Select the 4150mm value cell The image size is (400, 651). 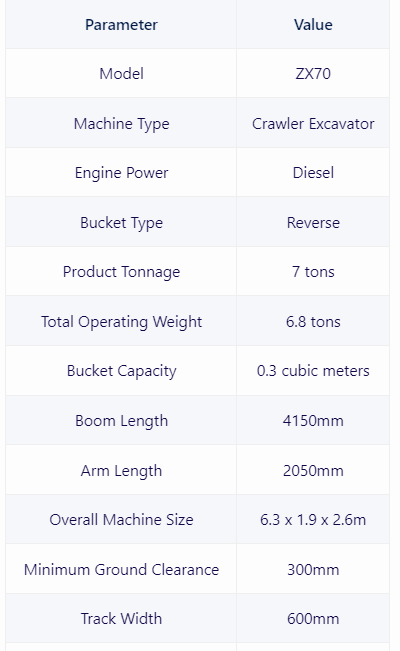coord(313,421)
